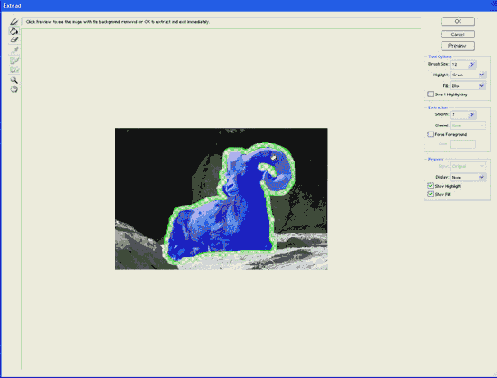Click the Preview button
Viewport: 497px width, 378px height.
tap(458, 46)
